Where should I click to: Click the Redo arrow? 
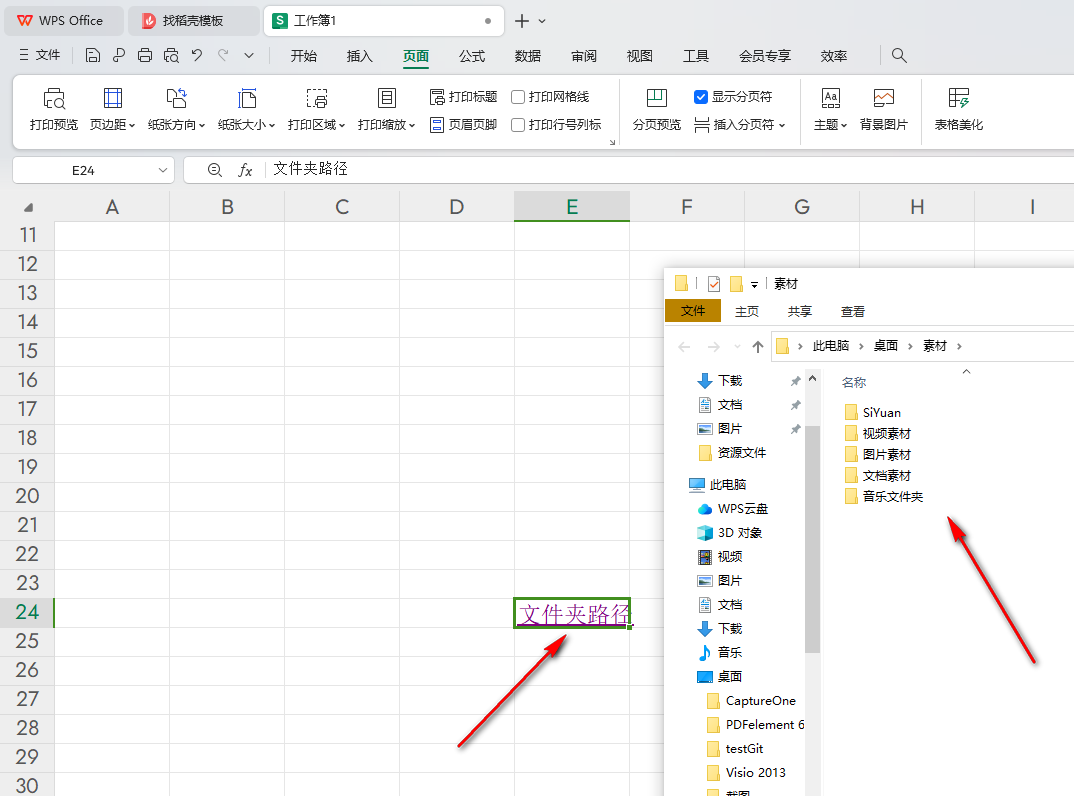223,55
